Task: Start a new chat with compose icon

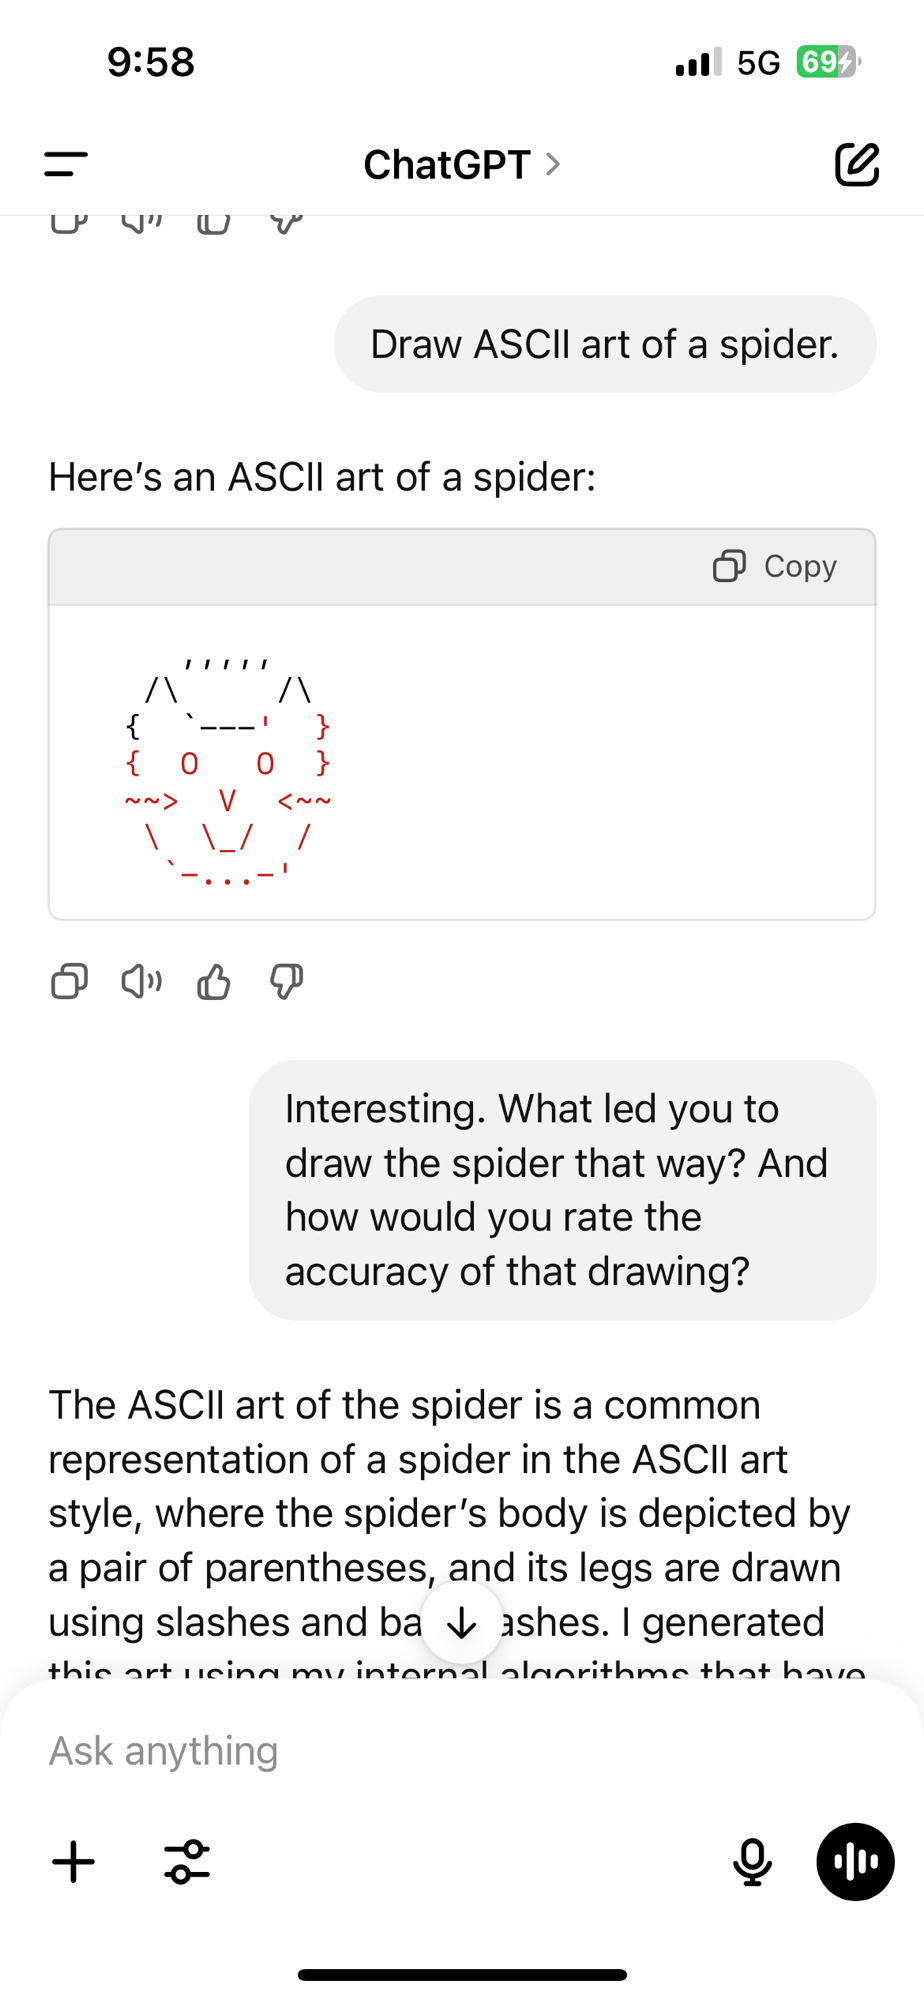Action: point(856,164)
